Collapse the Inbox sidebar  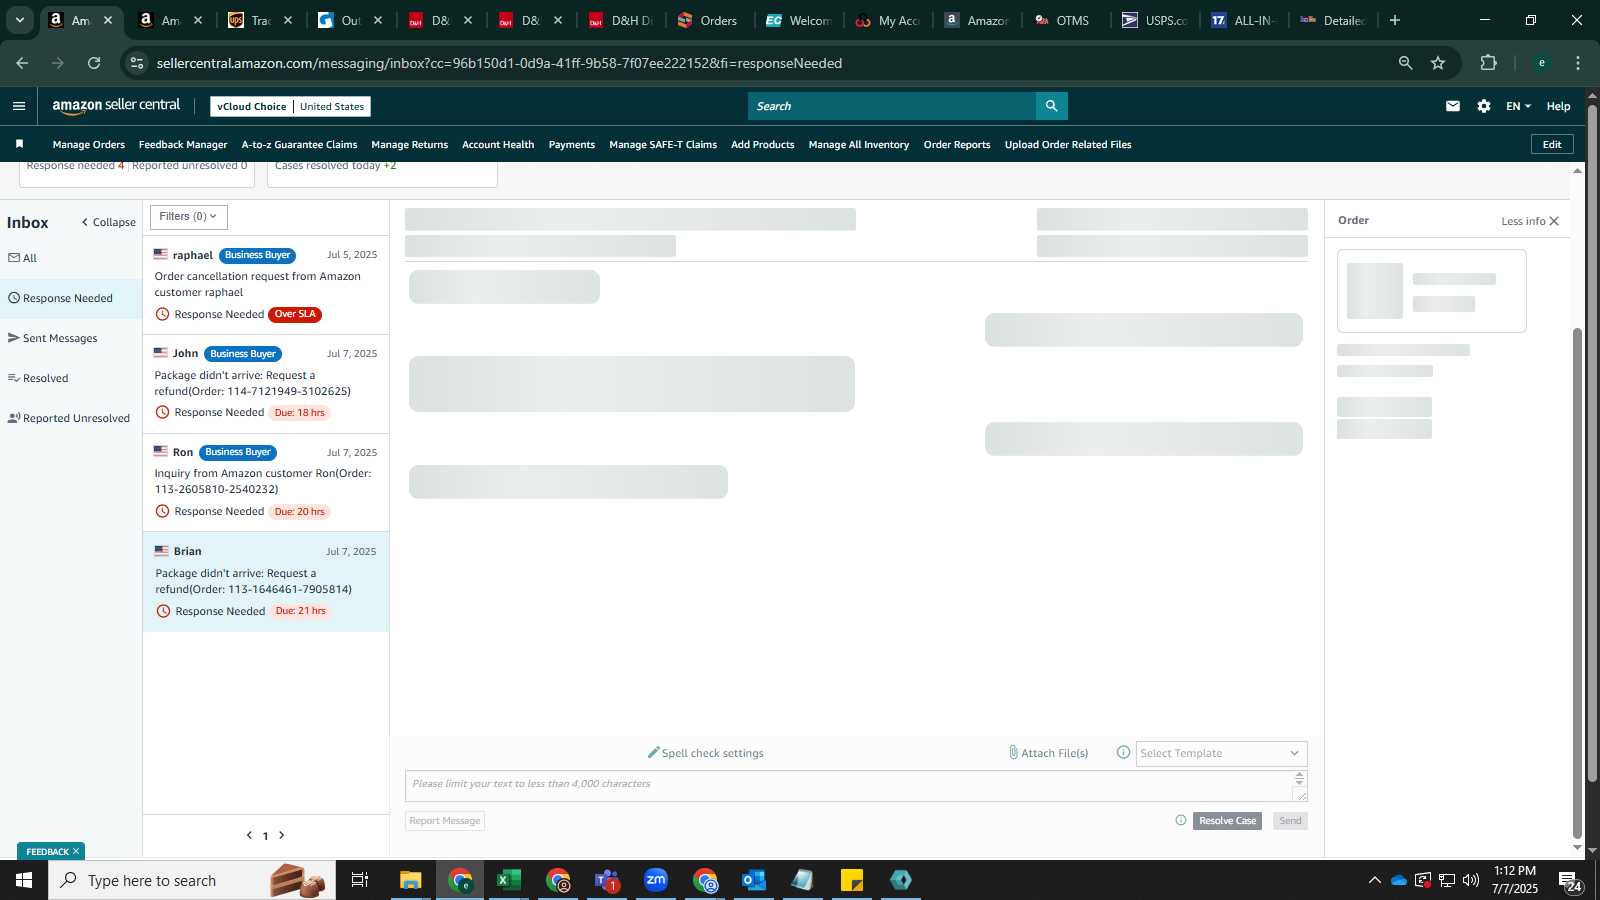tap(108, 222)
